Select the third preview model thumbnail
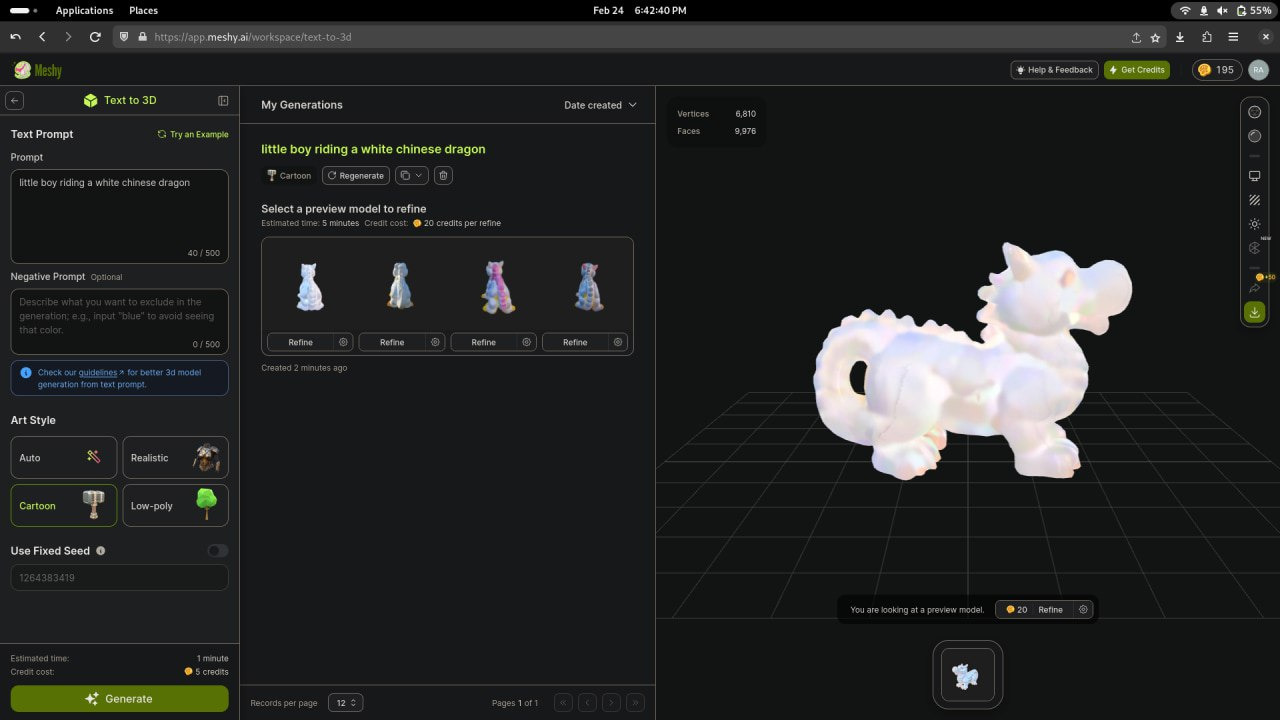 tap(496, 285)
